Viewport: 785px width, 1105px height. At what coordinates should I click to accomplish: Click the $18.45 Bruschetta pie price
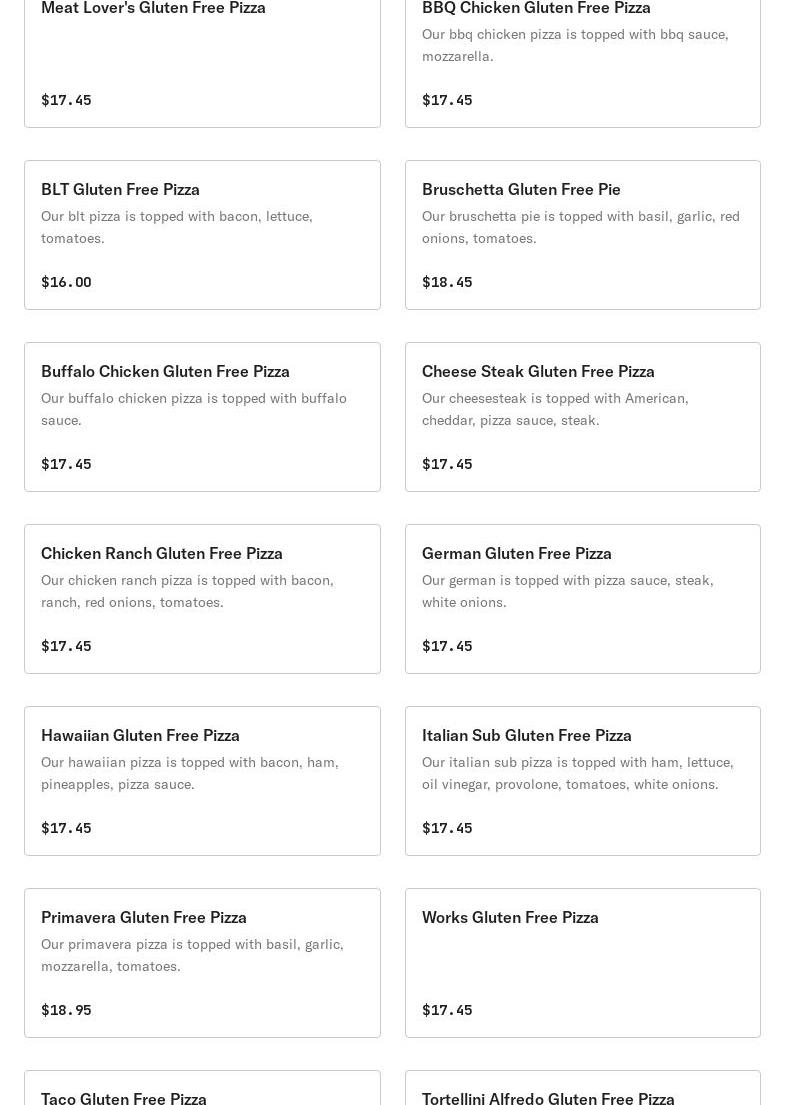click(447, 282)
